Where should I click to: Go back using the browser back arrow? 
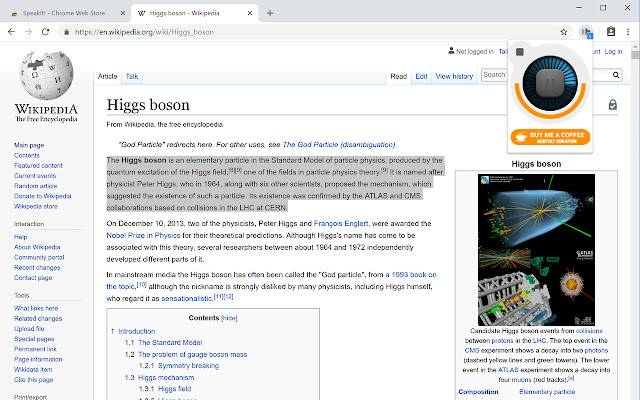tap(11, 32)
